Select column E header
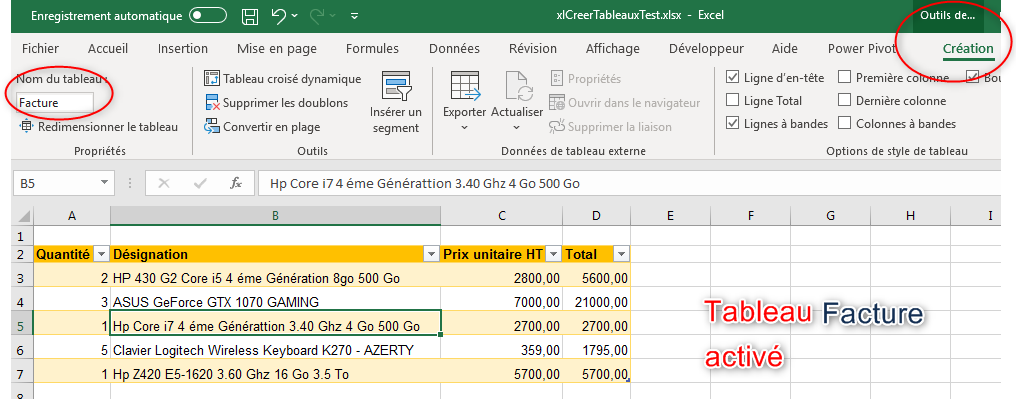 point(670,216)
